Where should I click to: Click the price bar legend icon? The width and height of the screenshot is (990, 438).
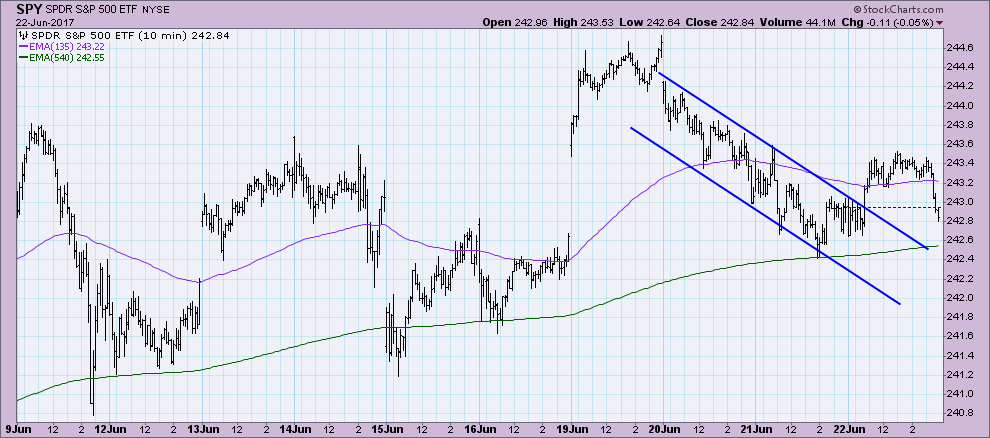[23, 35]
